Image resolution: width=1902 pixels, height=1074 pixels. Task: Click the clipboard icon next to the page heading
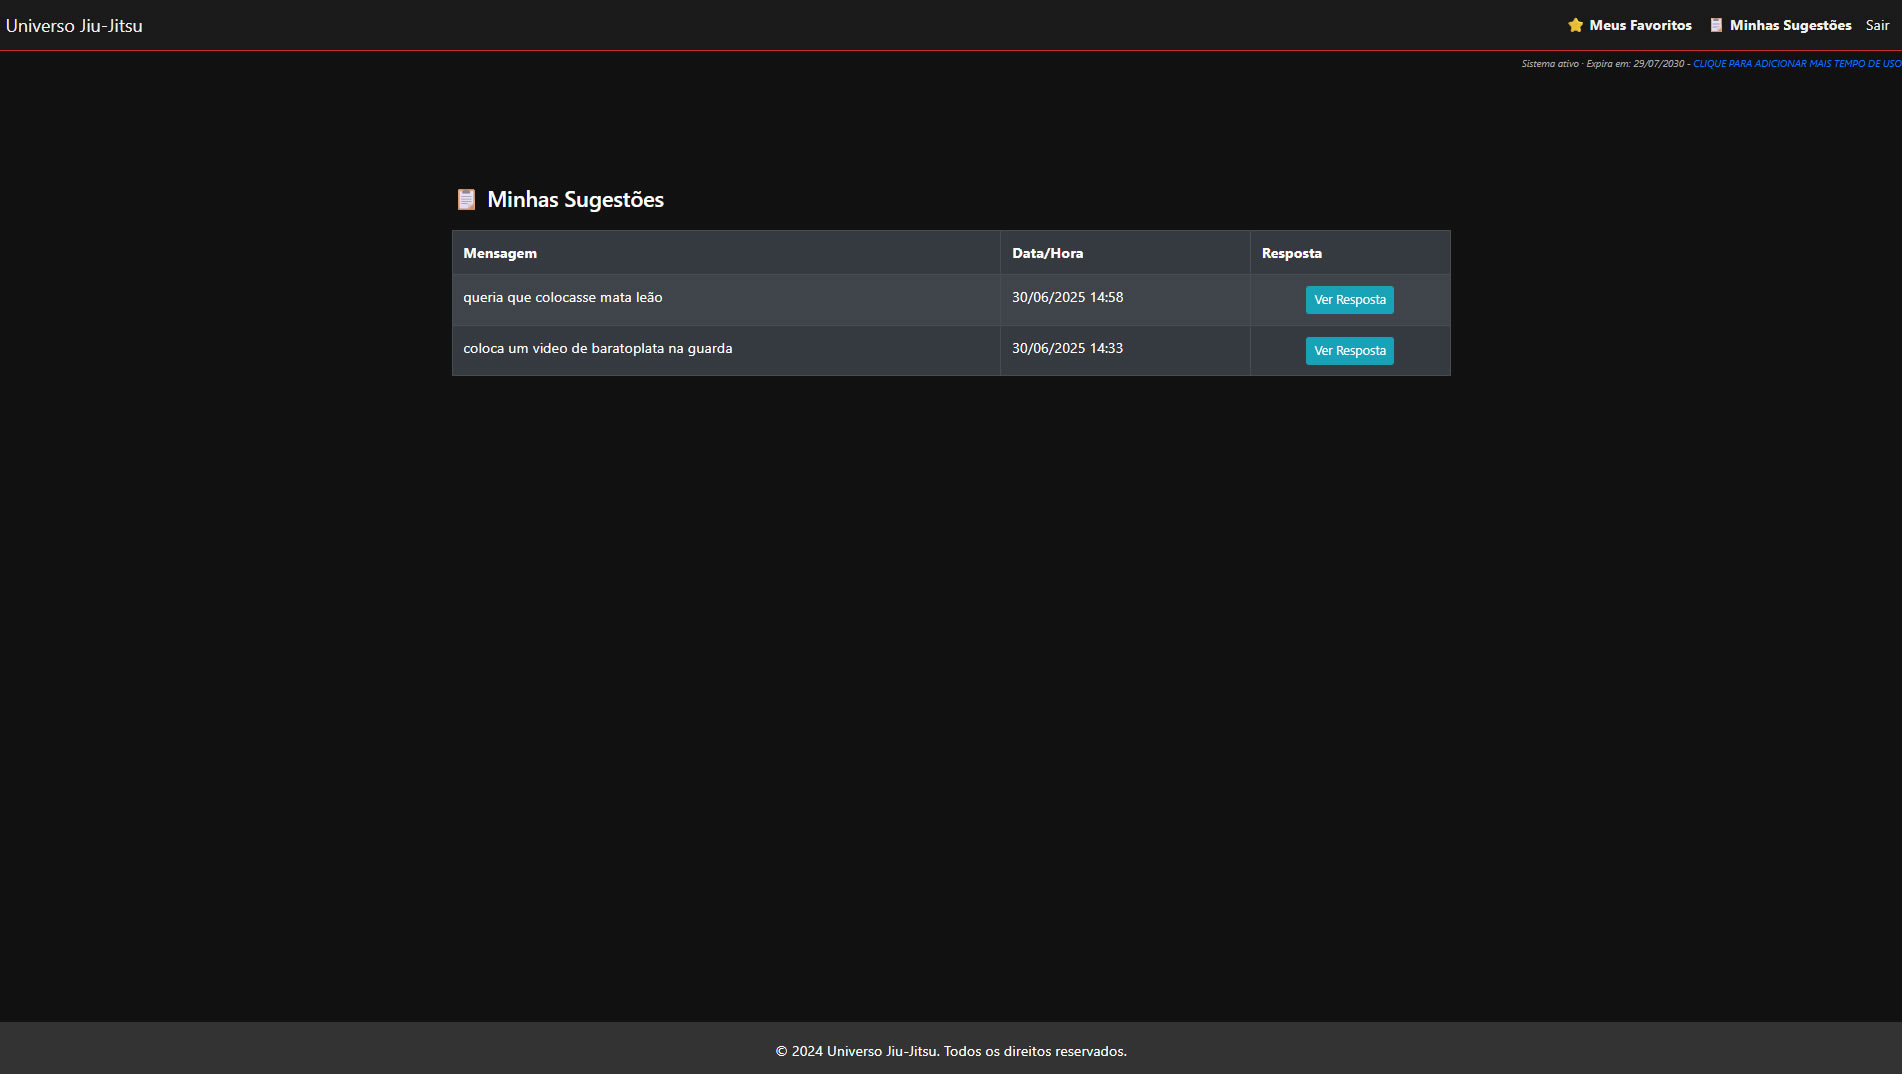(x=466, y=199)
